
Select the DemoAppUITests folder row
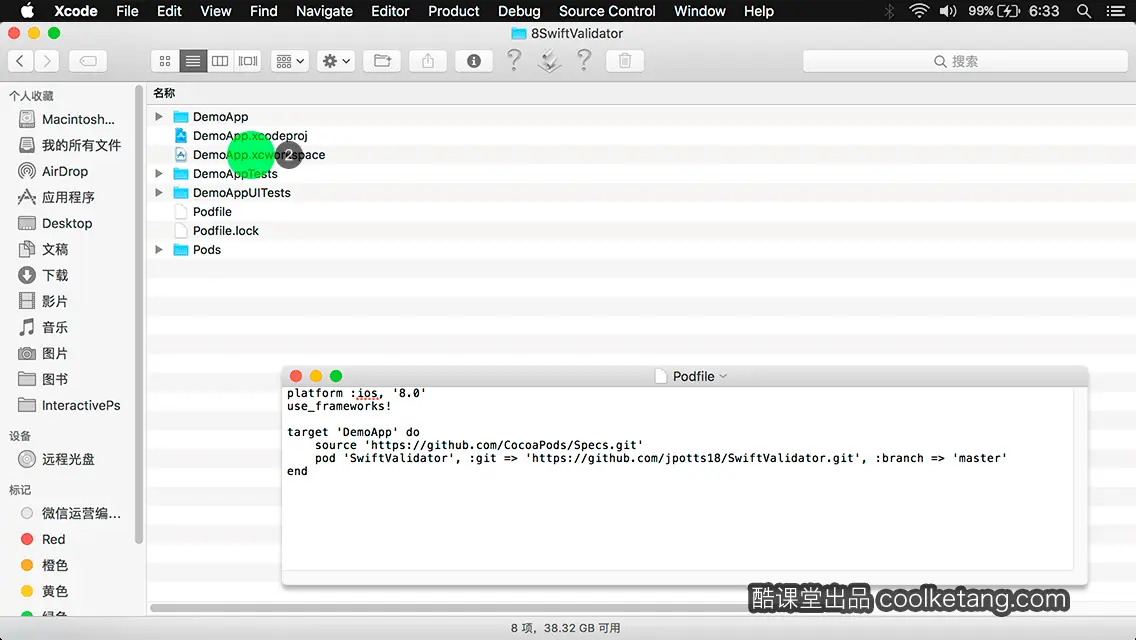pos(241,193)
